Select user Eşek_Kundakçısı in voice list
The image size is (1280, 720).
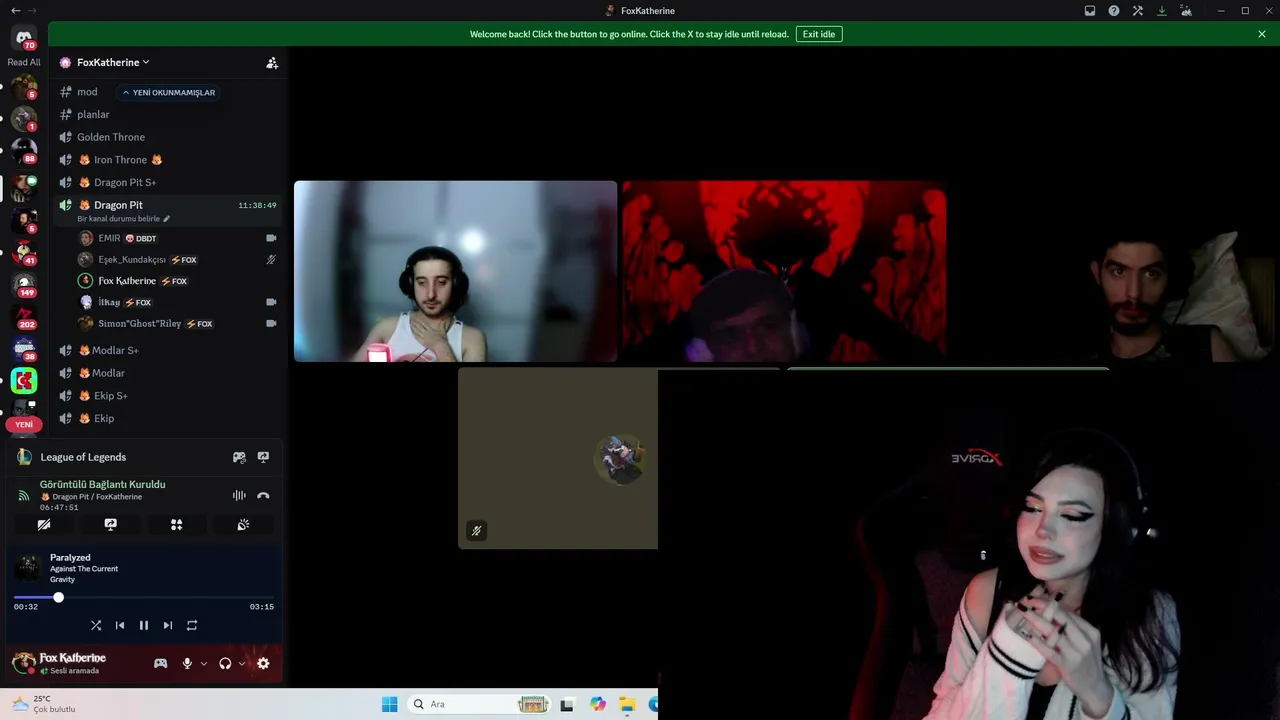coord(132,260)
